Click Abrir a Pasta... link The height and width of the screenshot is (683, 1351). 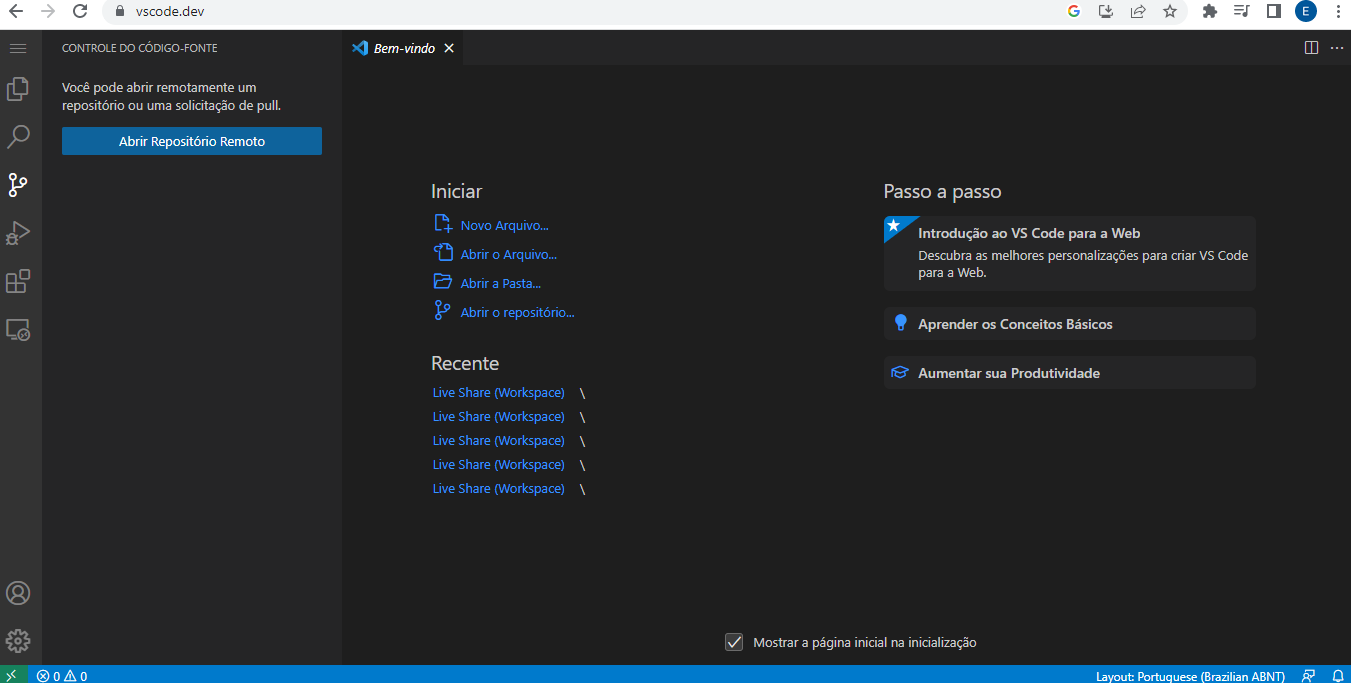[500, 284]
